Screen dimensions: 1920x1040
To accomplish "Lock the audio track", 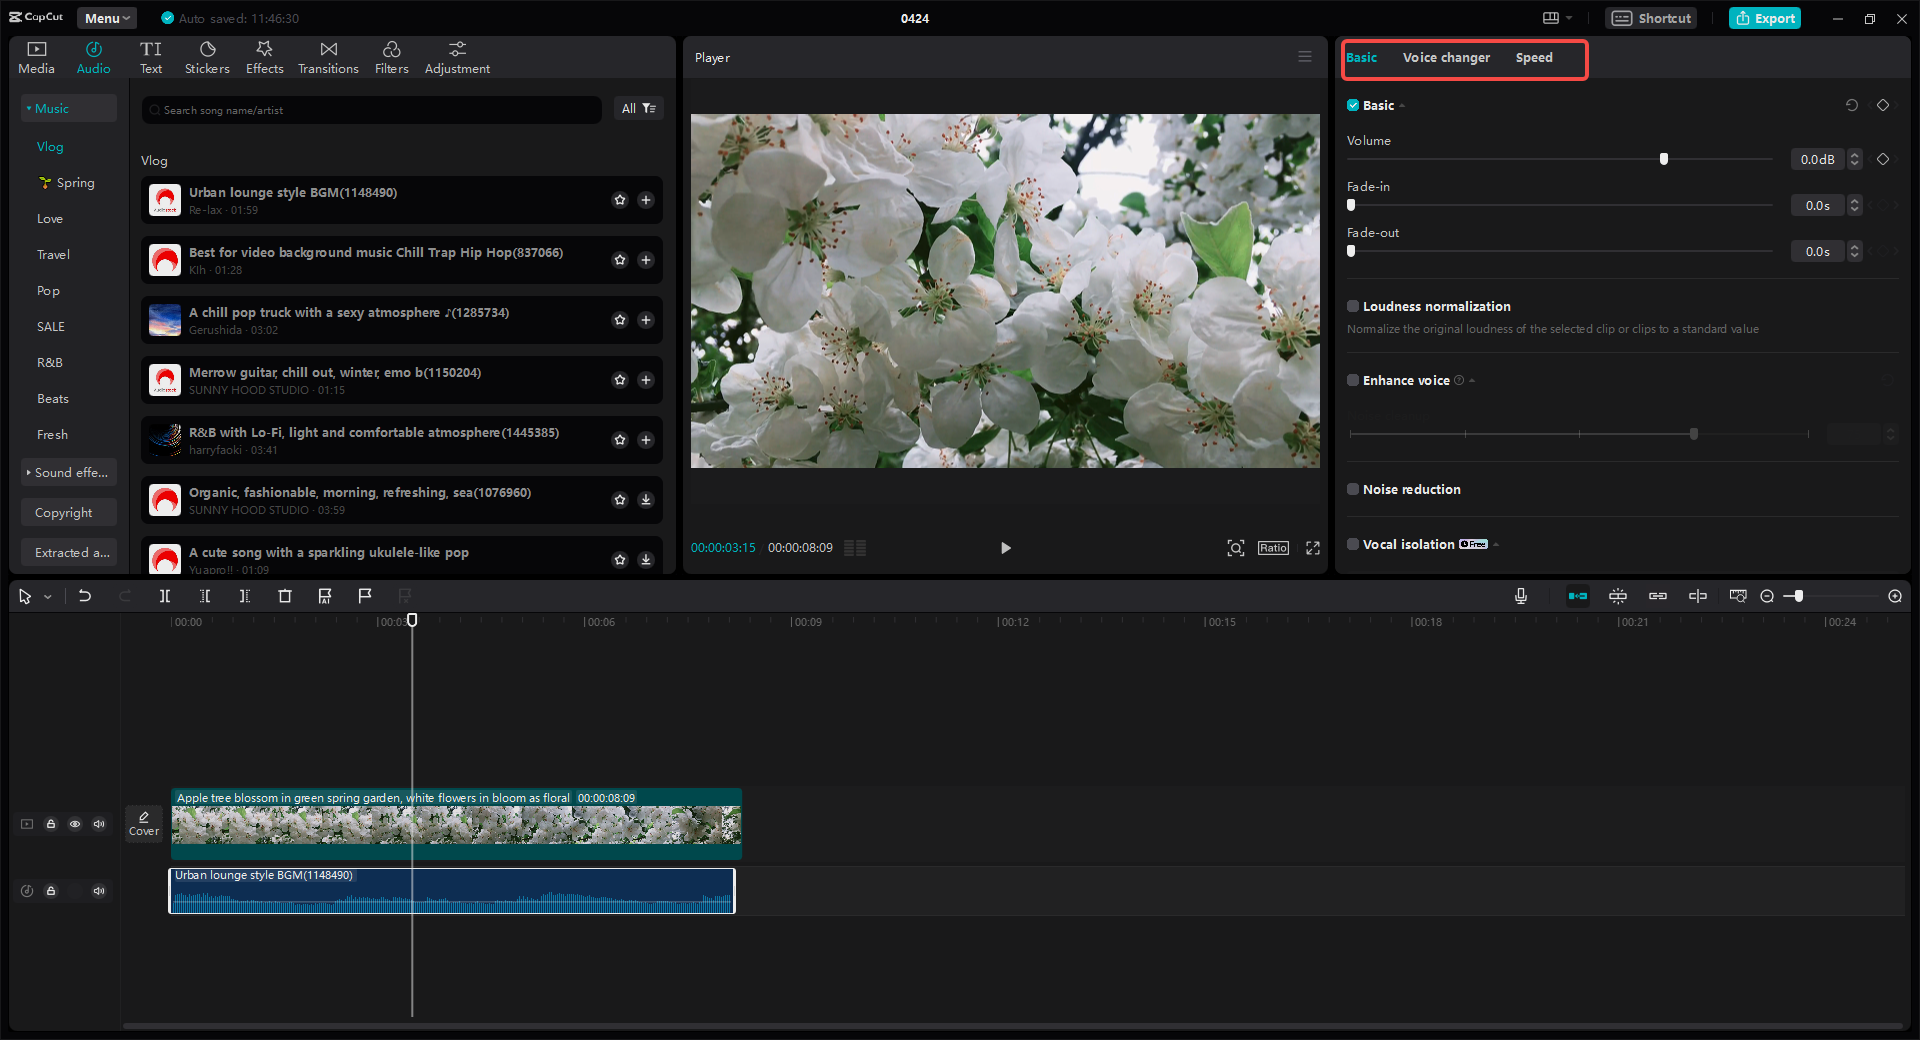I will click(51, 891).
